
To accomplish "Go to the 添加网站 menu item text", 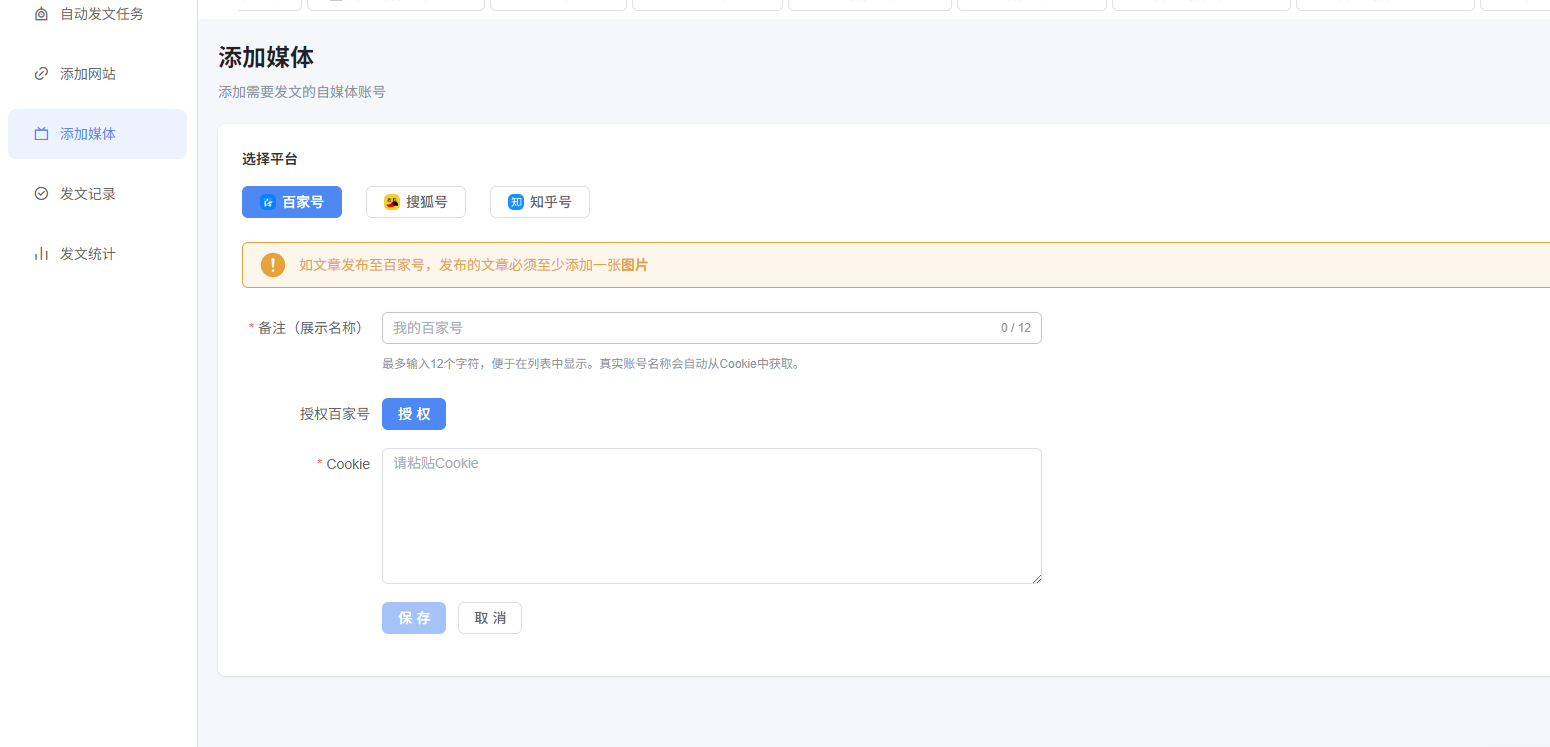I will pyautogui.click(x=88, y=74).
